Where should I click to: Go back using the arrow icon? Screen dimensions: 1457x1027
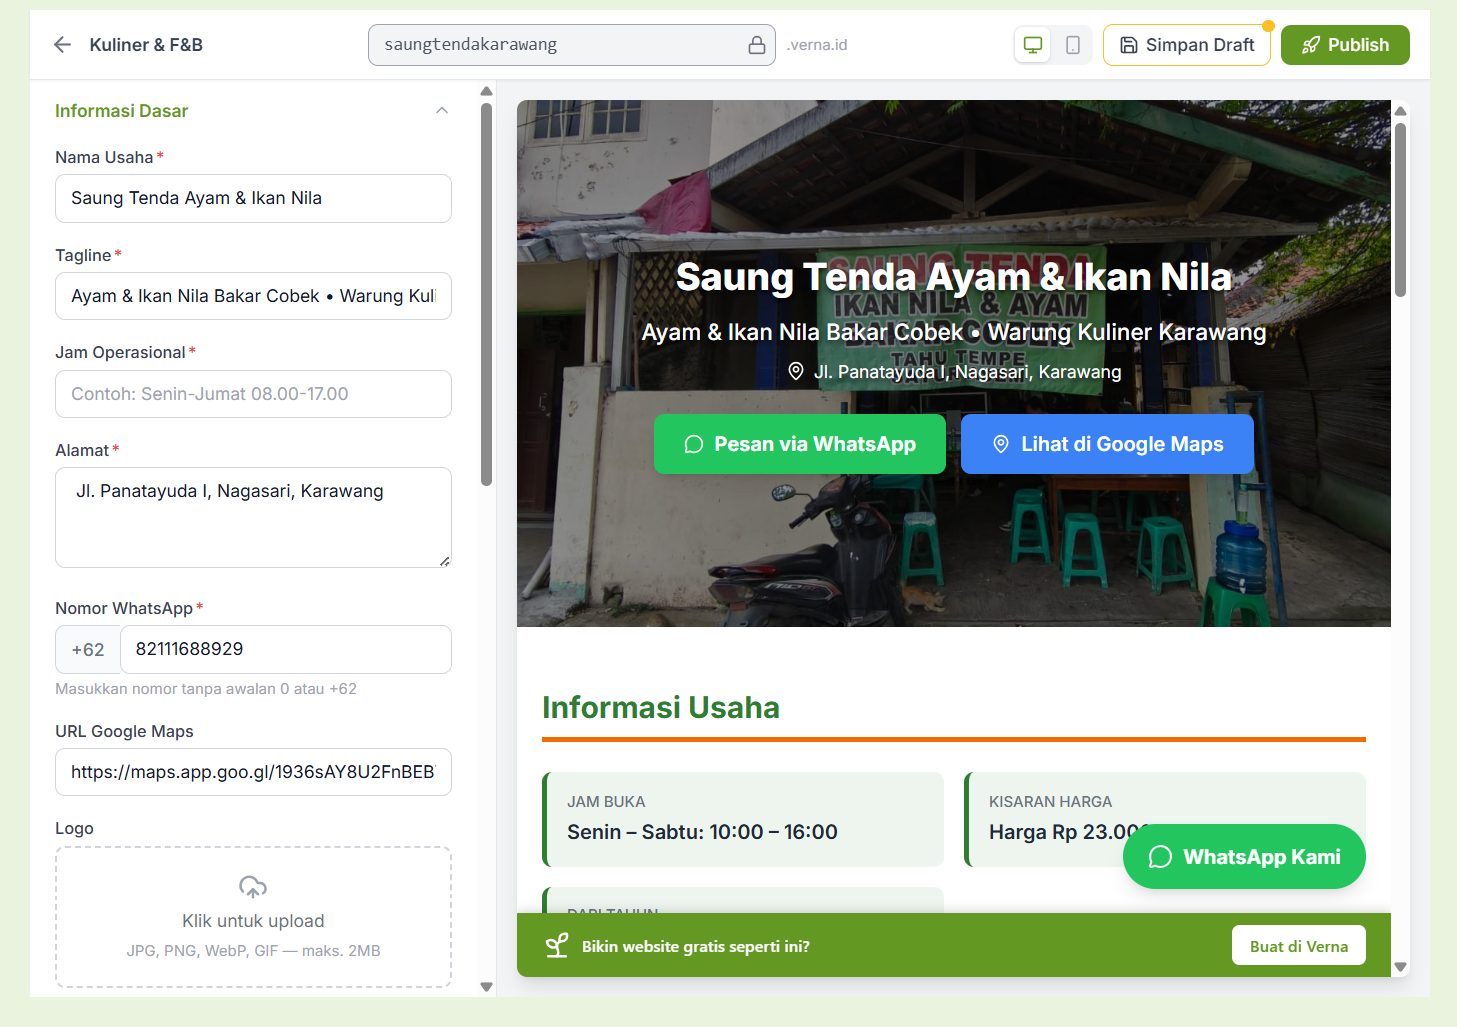point(62,45)
